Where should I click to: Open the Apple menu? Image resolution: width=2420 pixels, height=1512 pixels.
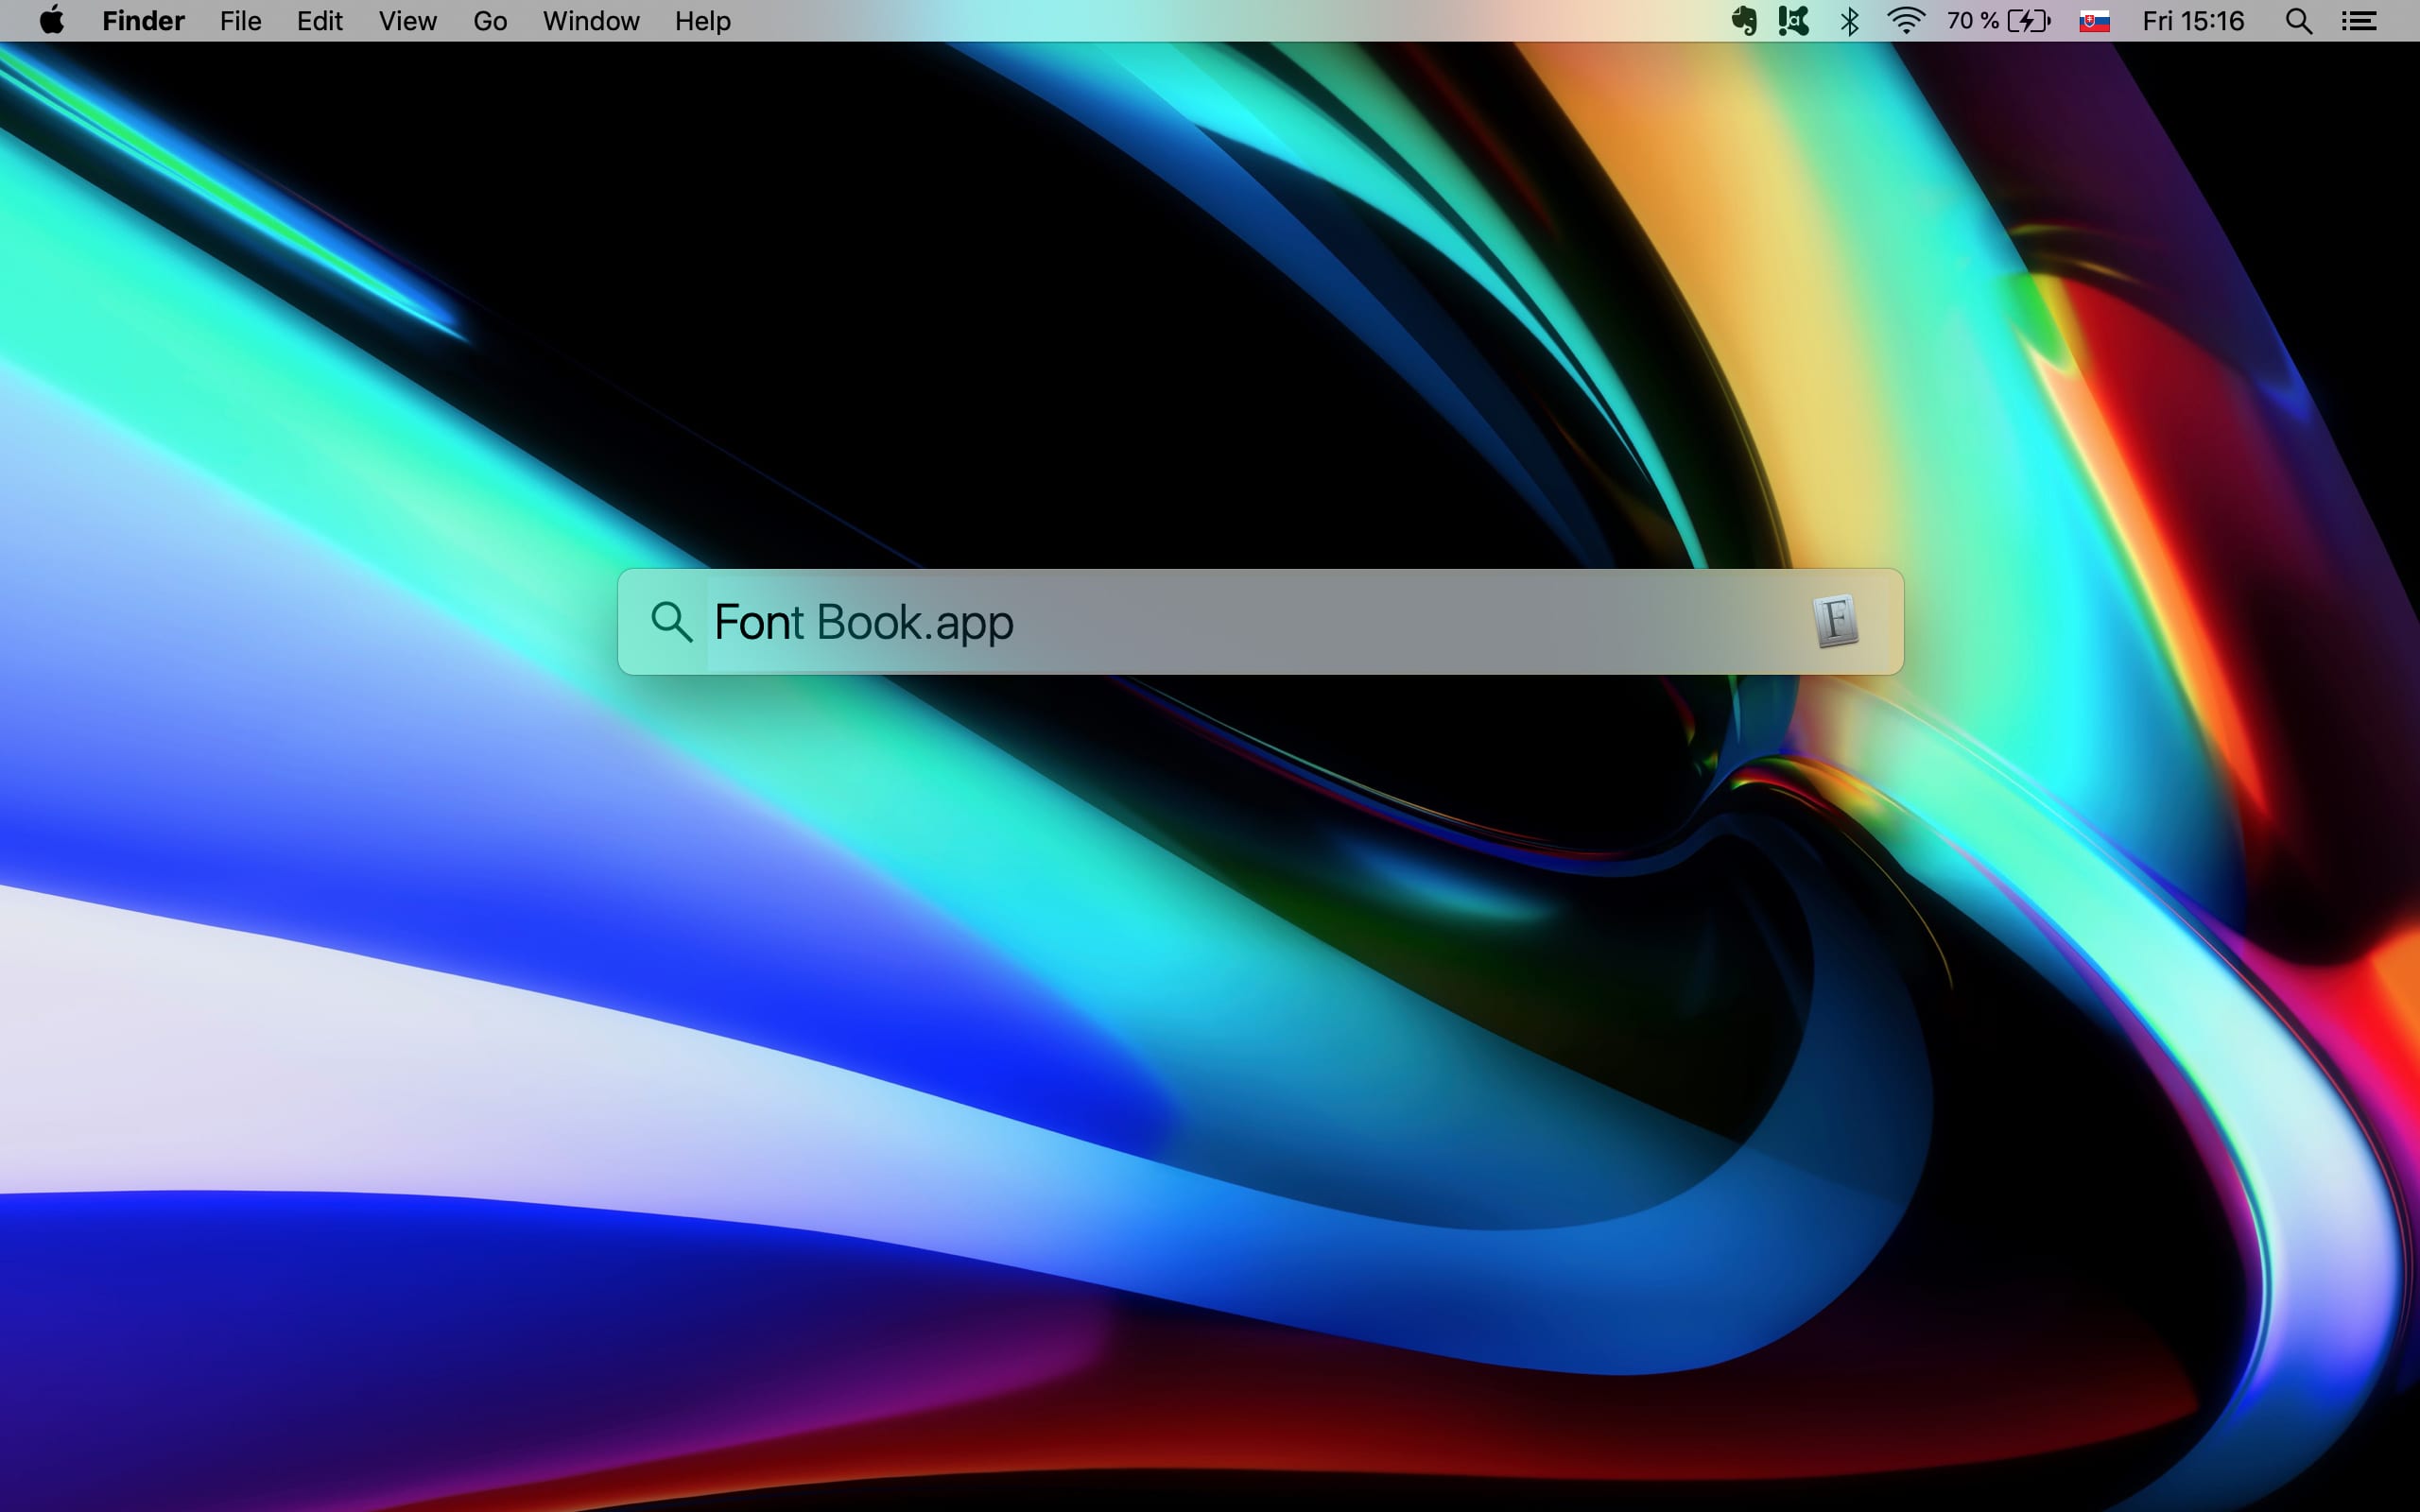pos(52,21)
